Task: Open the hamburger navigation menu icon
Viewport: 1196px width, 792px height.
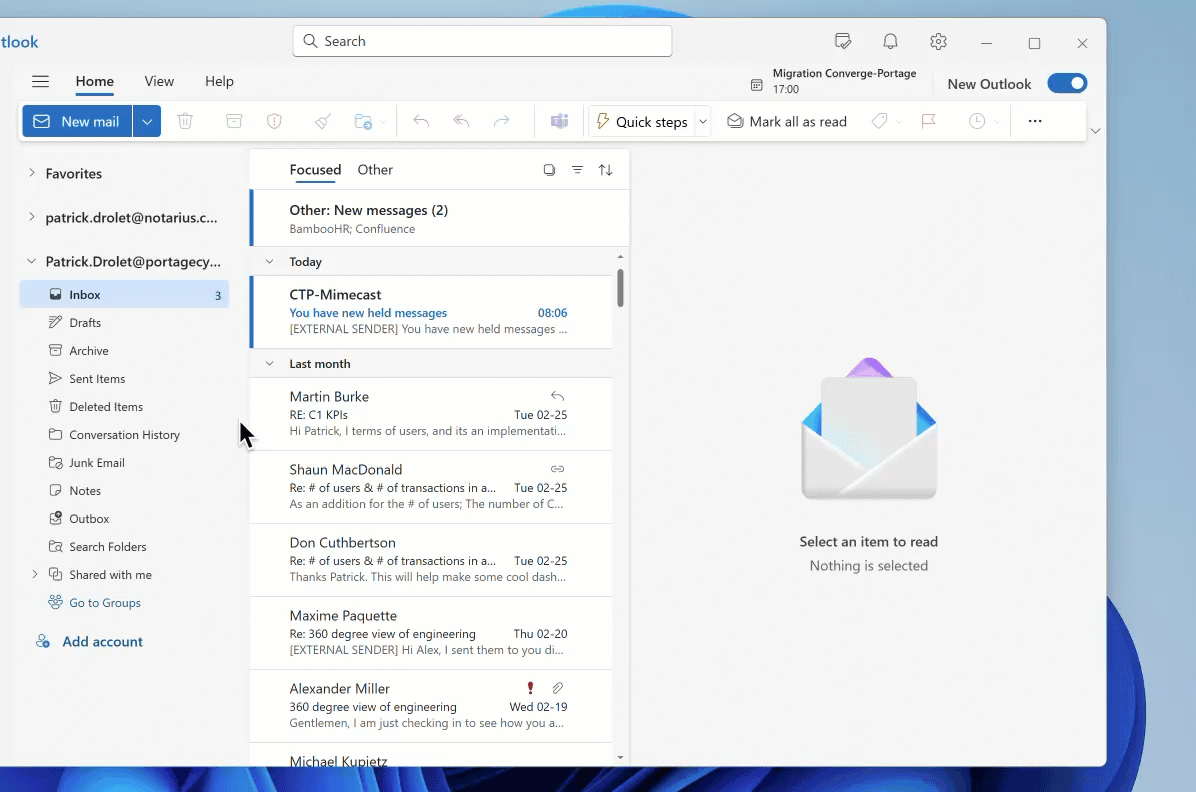Action: 40,82
